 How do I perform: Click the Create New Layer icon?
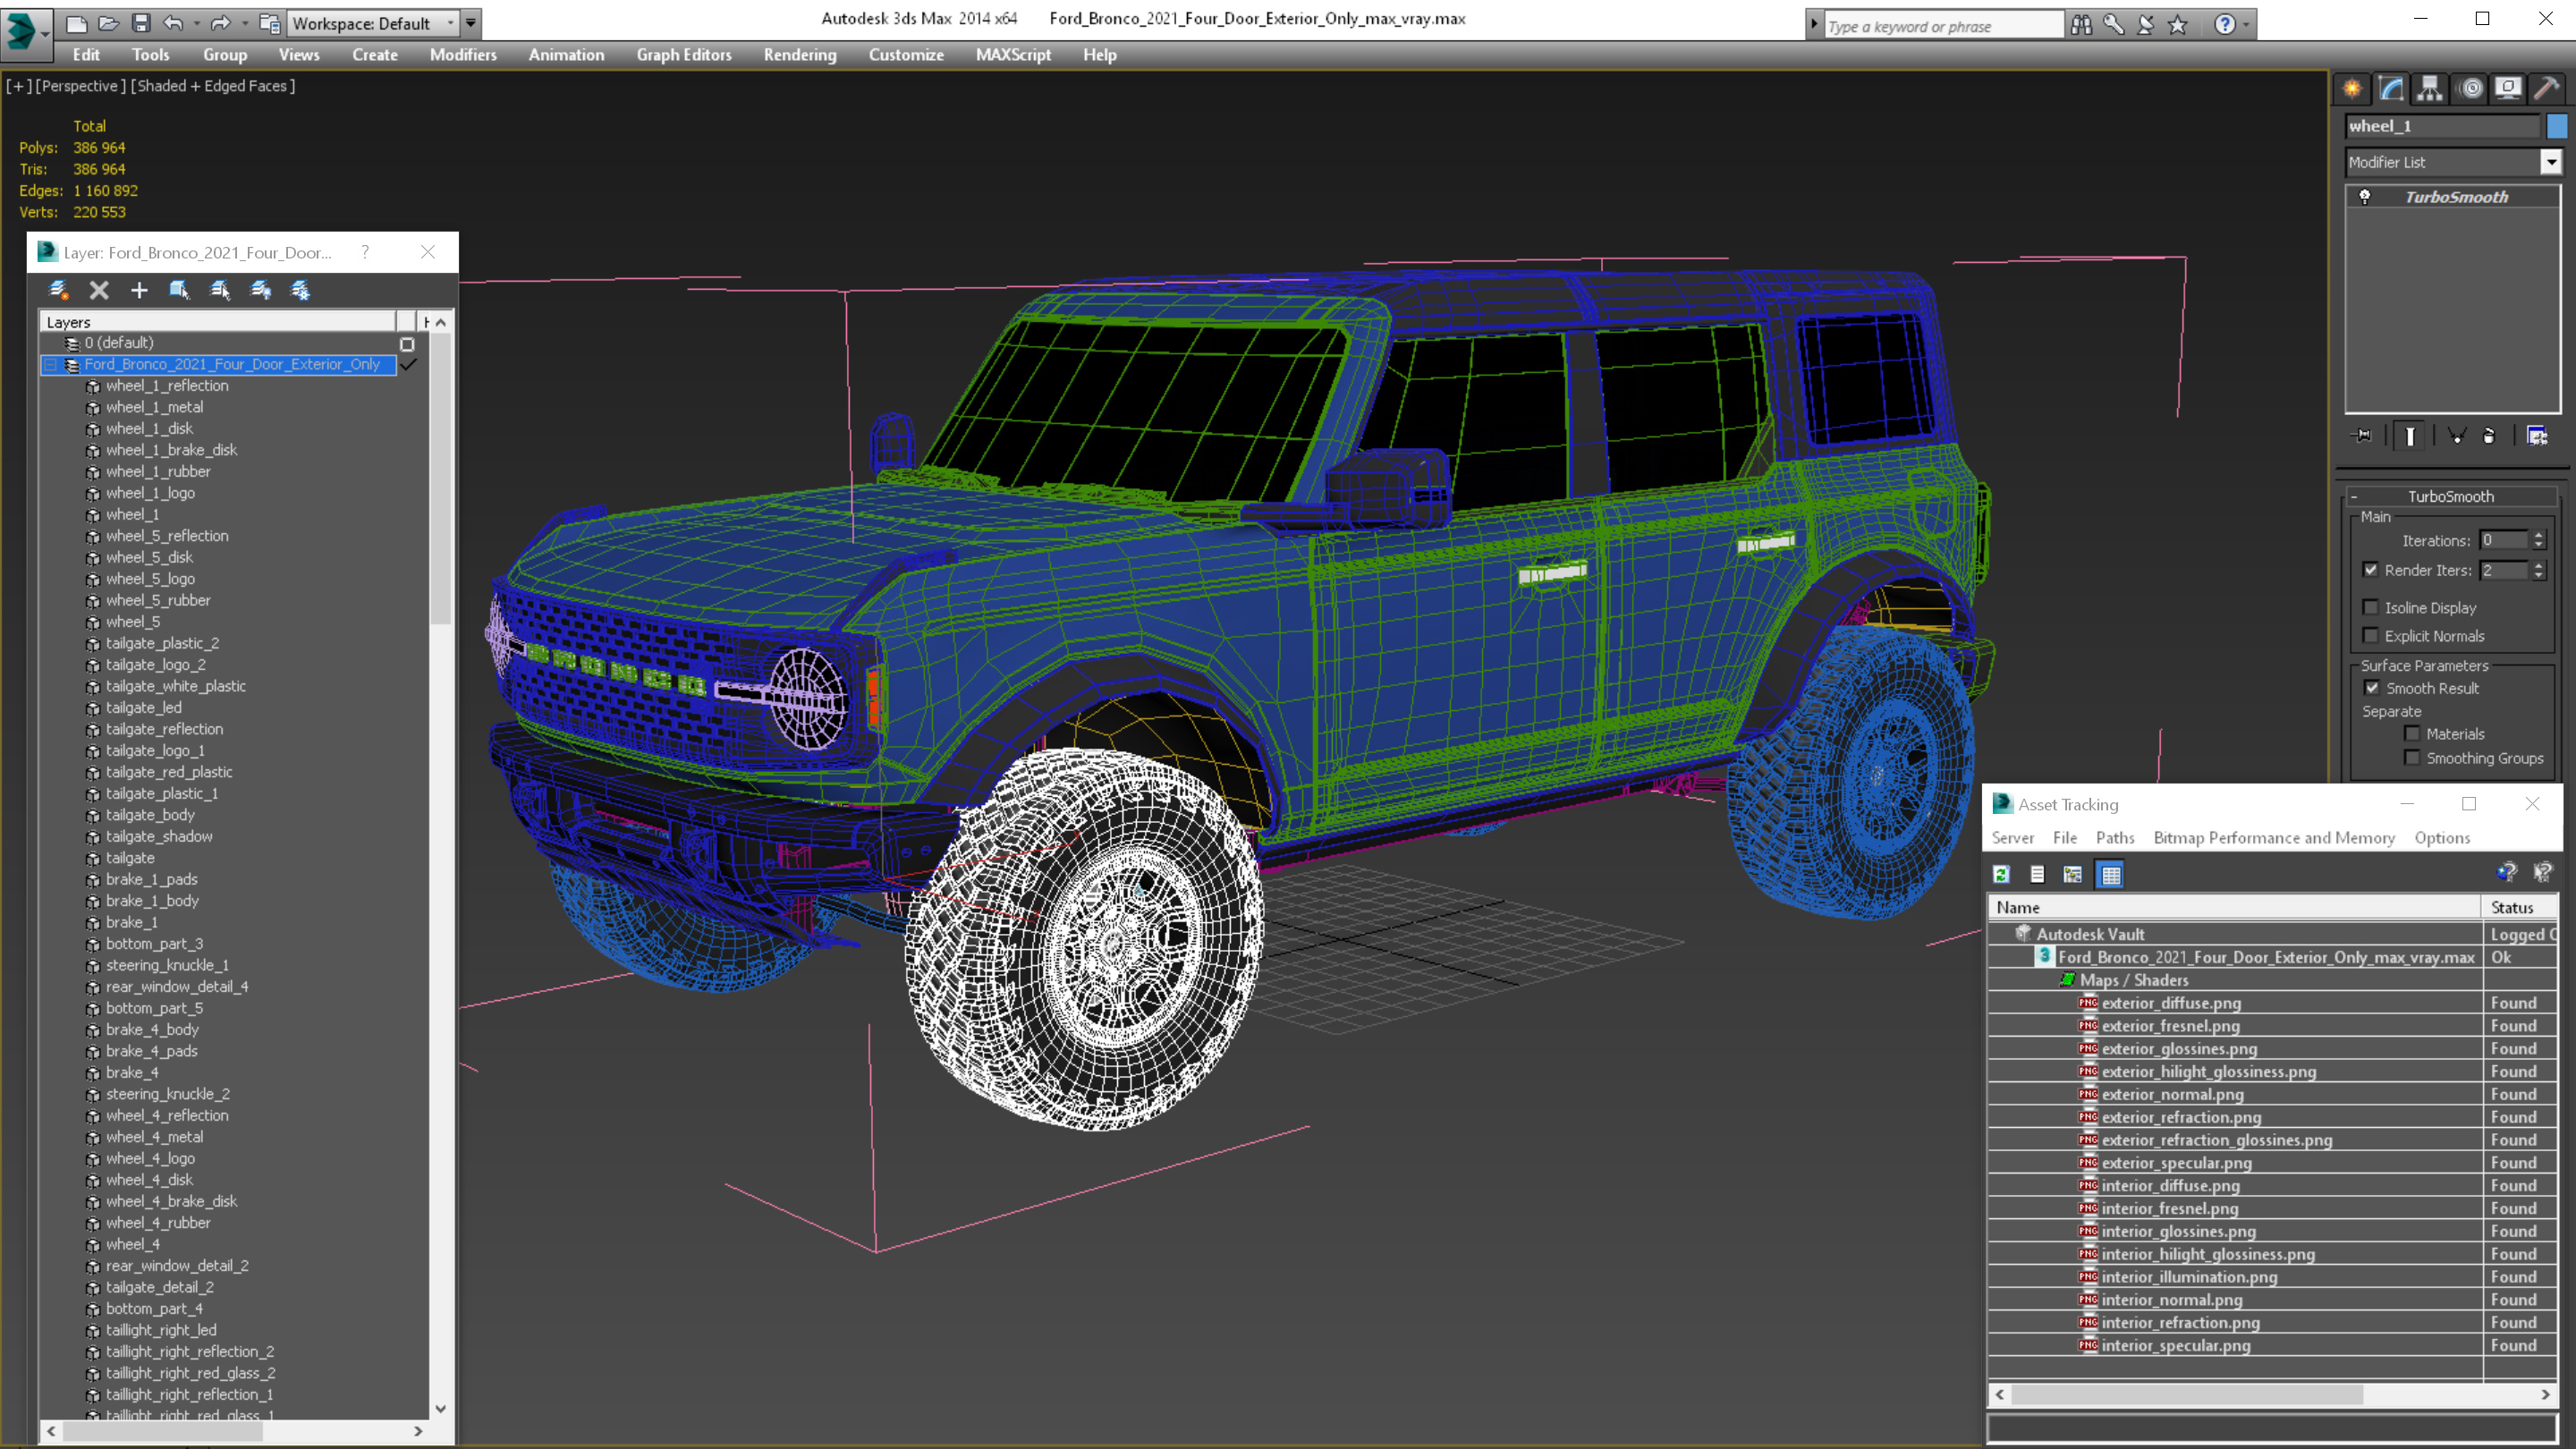tap(58, 290)
